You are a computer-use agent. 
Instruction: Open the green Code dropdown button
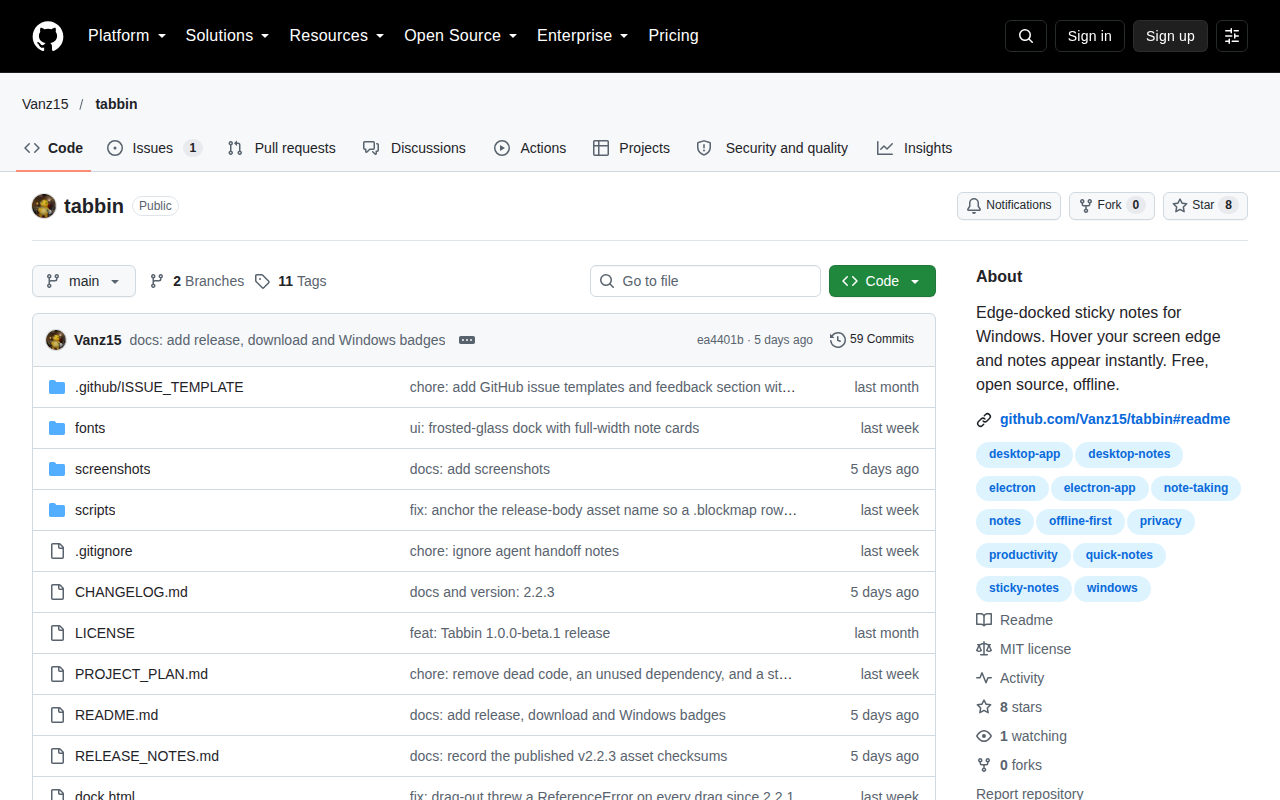(x=882, y=281)
